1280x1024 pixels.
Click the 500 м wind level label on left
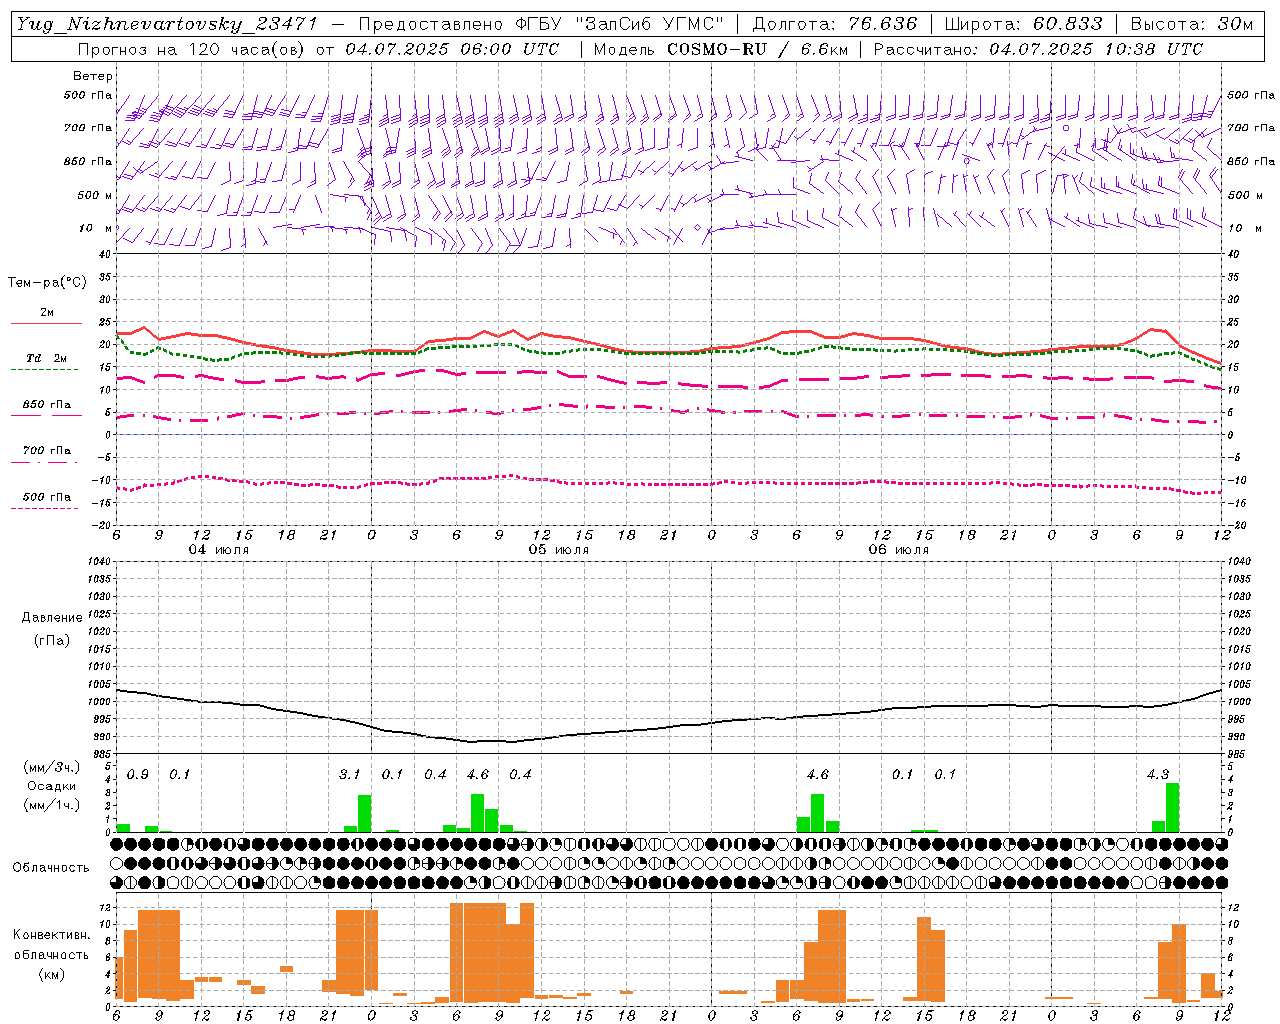point(95,195)
